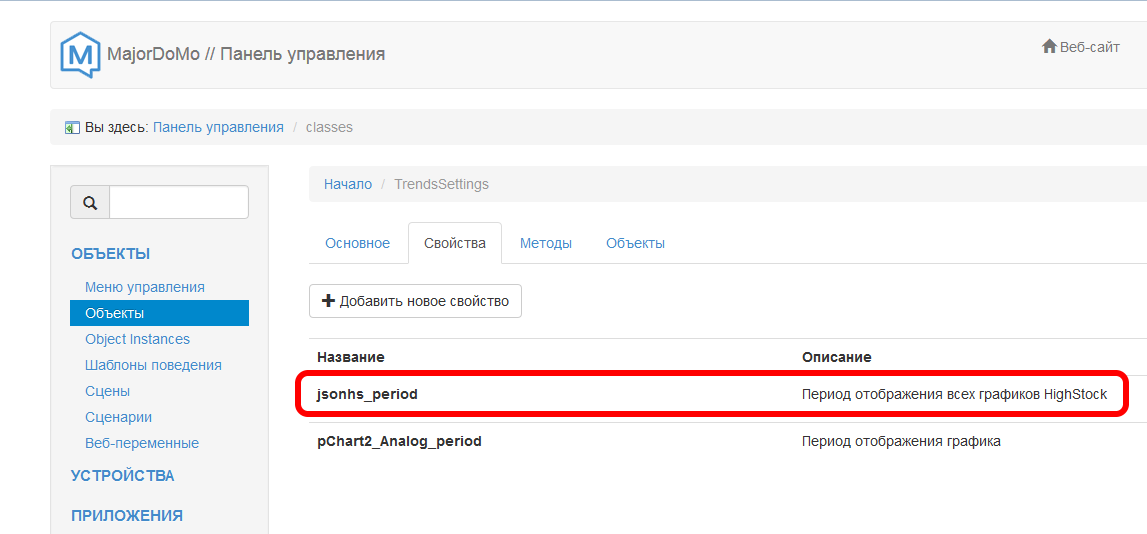
Task: Click the Описание column header
Action: coord(837,357)
